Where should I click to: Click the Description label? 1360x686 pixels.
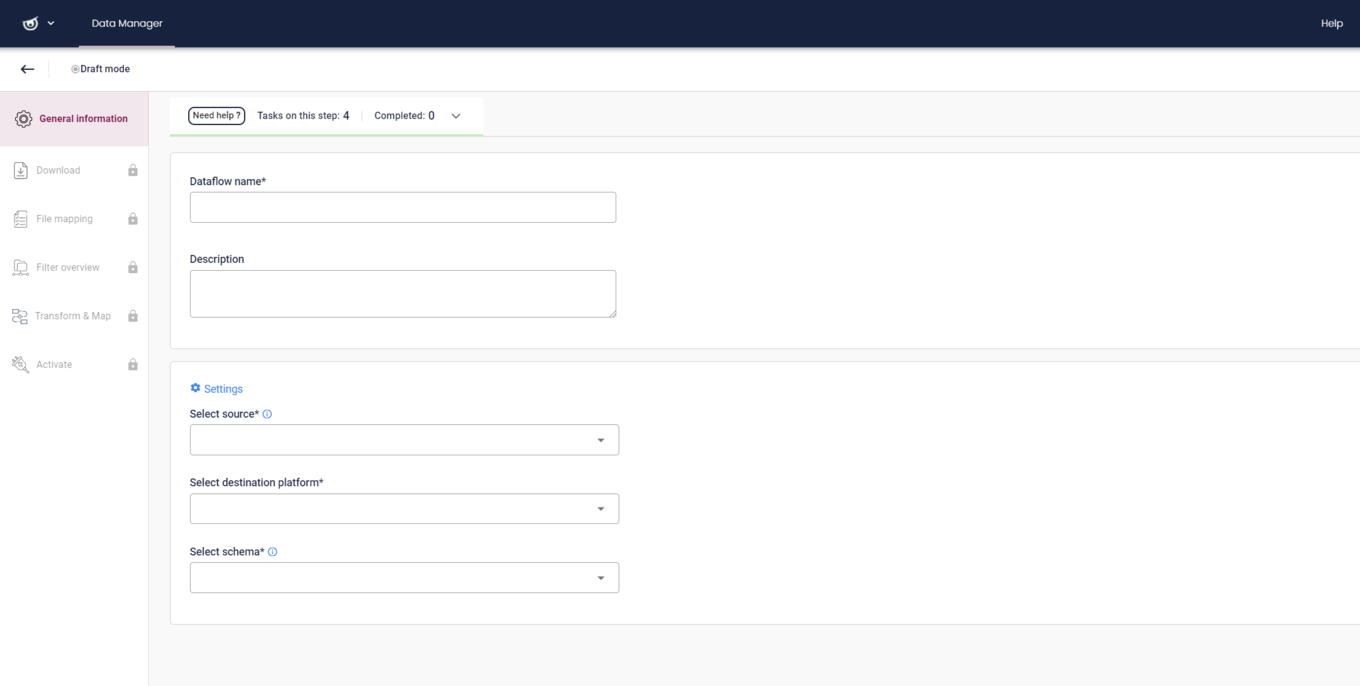(x=217, y=259)
